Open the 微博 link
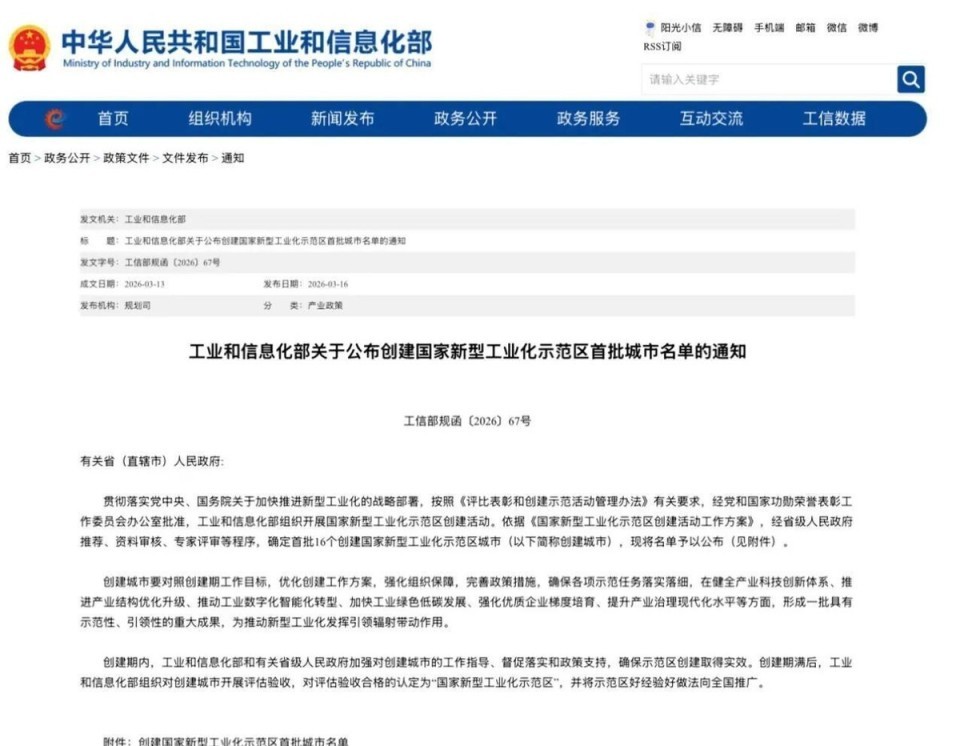 (868, 28)
